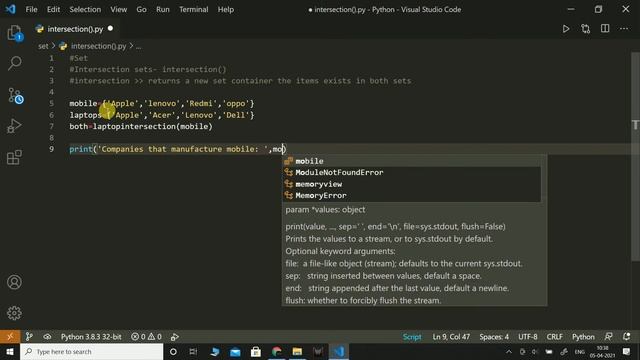Image resolution: width=640 pixels, height=360 pixels.
Task: Click the eye icon in status bar
Action: 47,337
